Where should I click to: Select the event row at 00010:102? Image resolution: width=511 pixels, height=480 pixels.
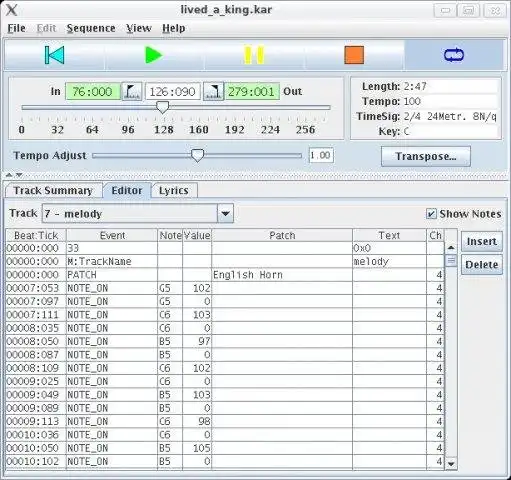tap(225, 462)
